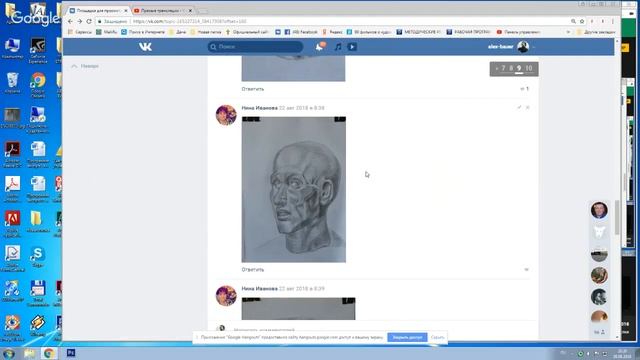640x360 pixels.
Task: Click browser back arrow
Action: (70, 21)
